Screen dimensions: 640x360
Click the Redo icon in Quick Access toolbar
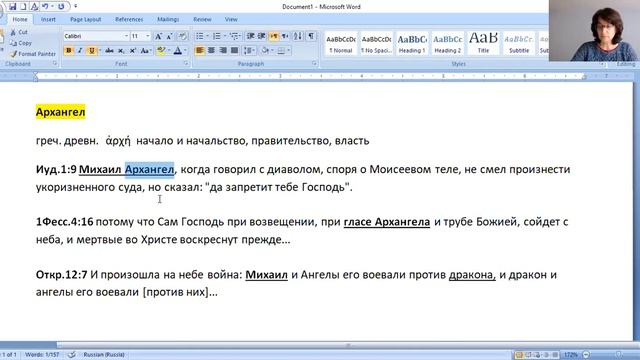tap(61, 7)
